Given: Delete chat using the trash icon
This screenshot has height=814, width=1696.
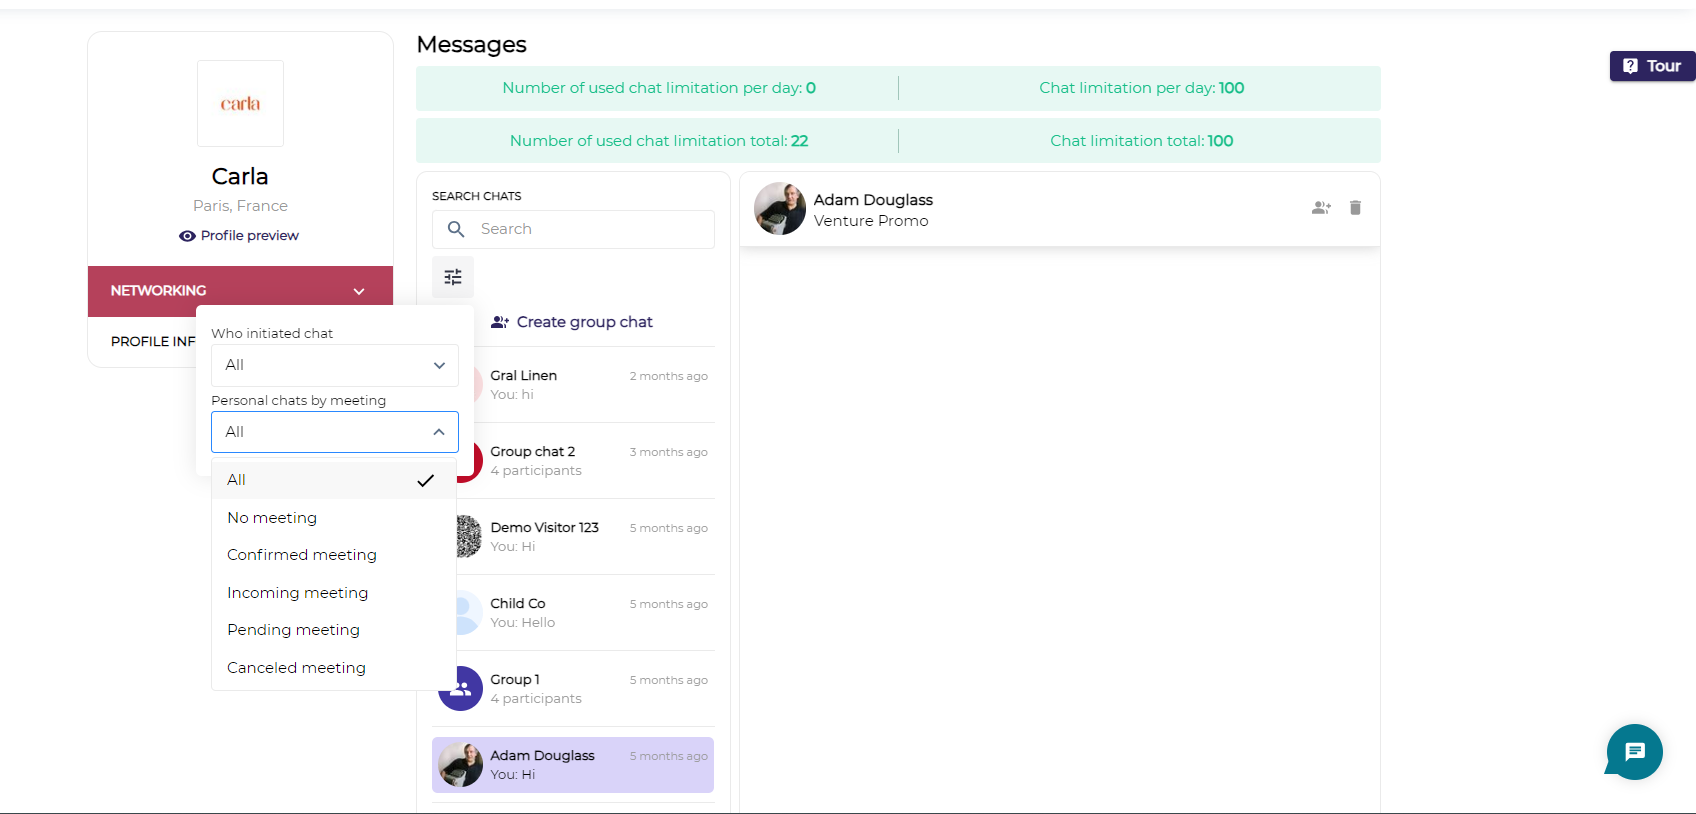Looking at the screenshot, I should tap(1355, 208).
